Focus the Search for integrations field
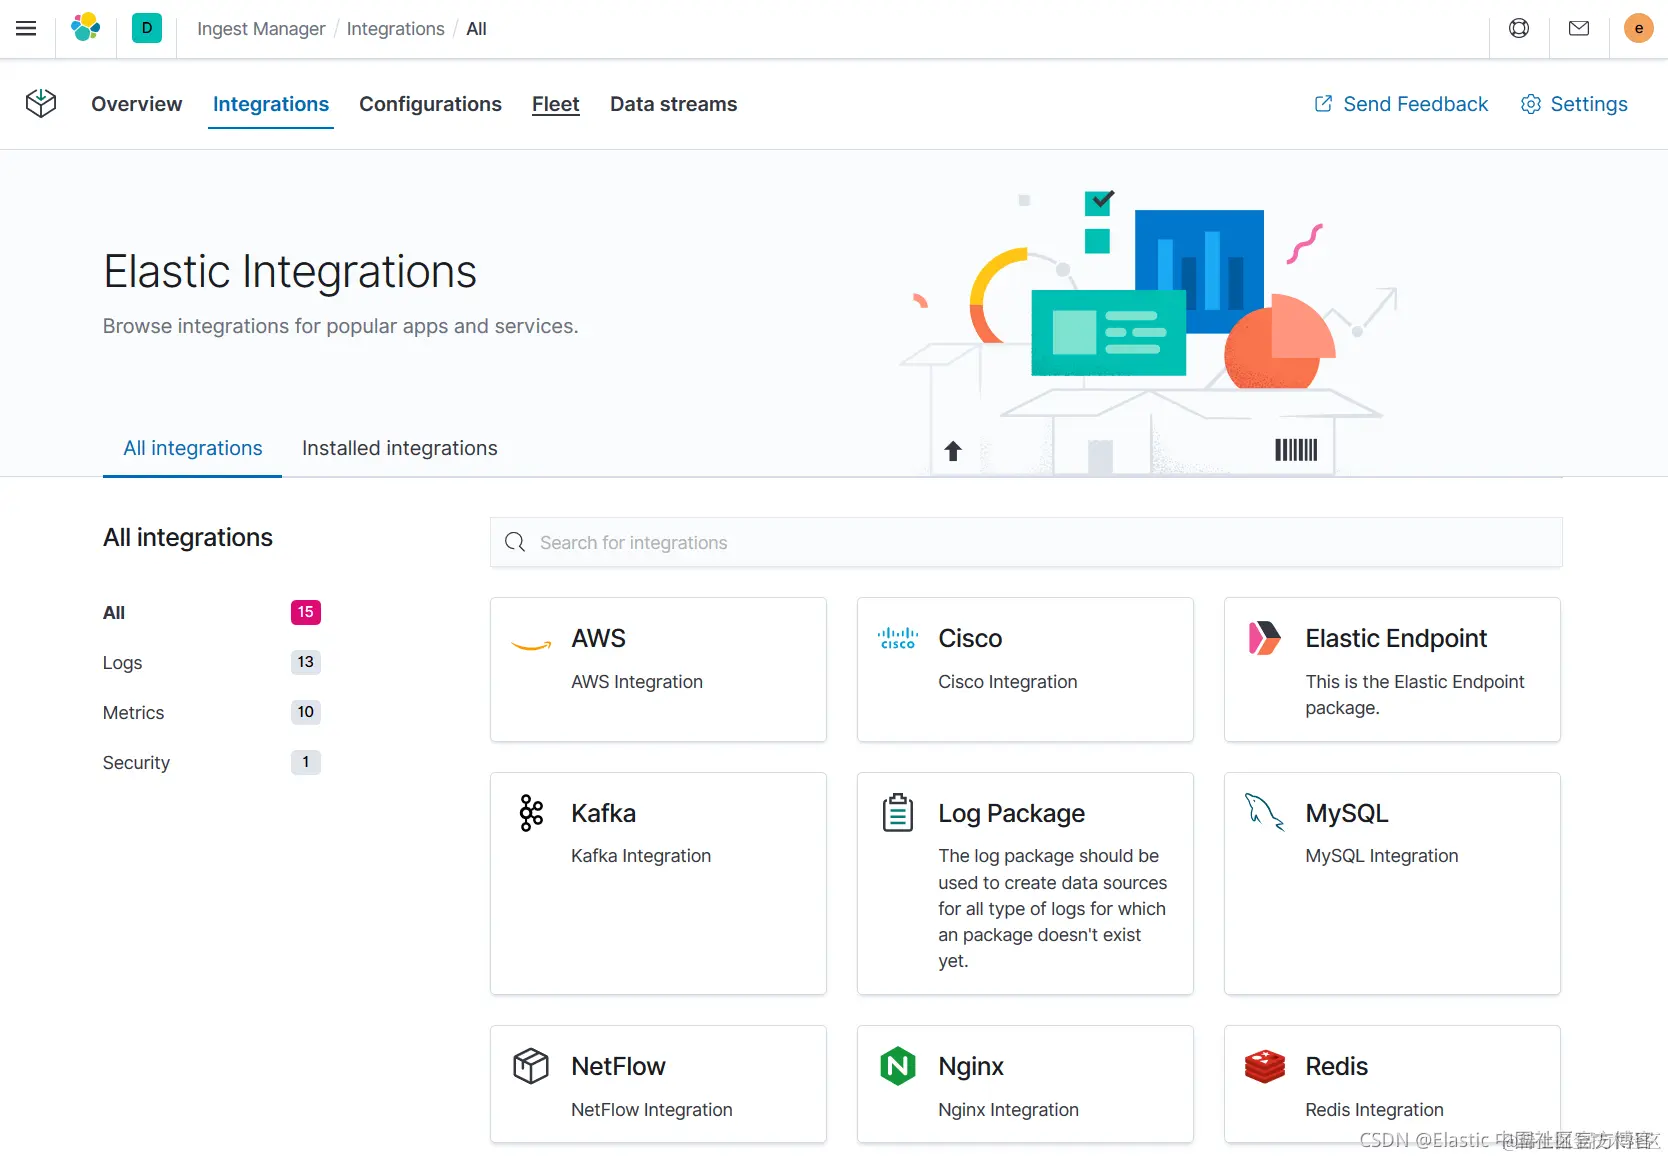Screen dimensions: 1668x1158 click(1026, 542)
